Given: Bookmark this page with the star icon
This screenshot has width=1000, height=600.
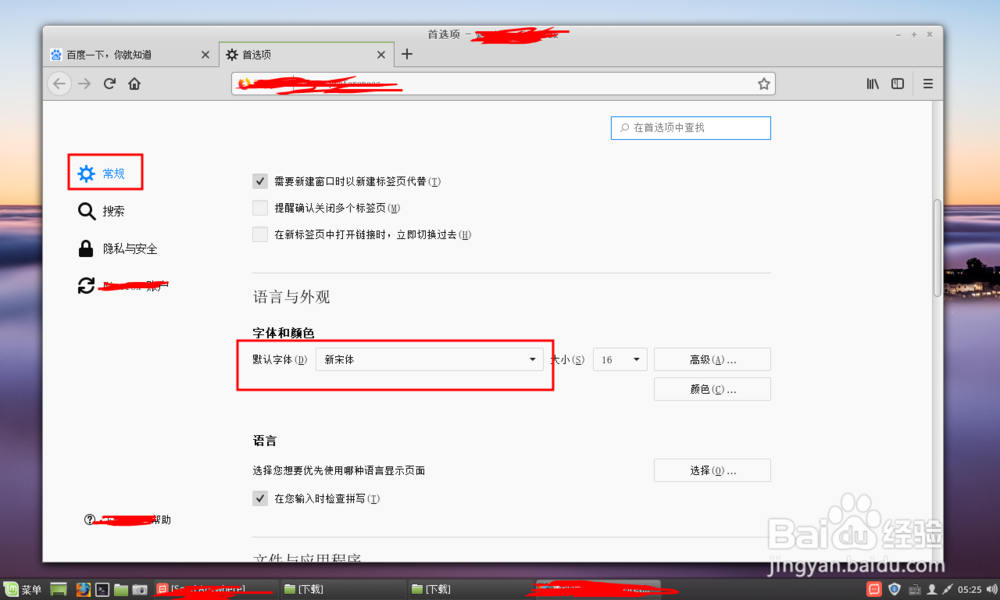Looking at the screenshot, I should click(x=764, y=84).
